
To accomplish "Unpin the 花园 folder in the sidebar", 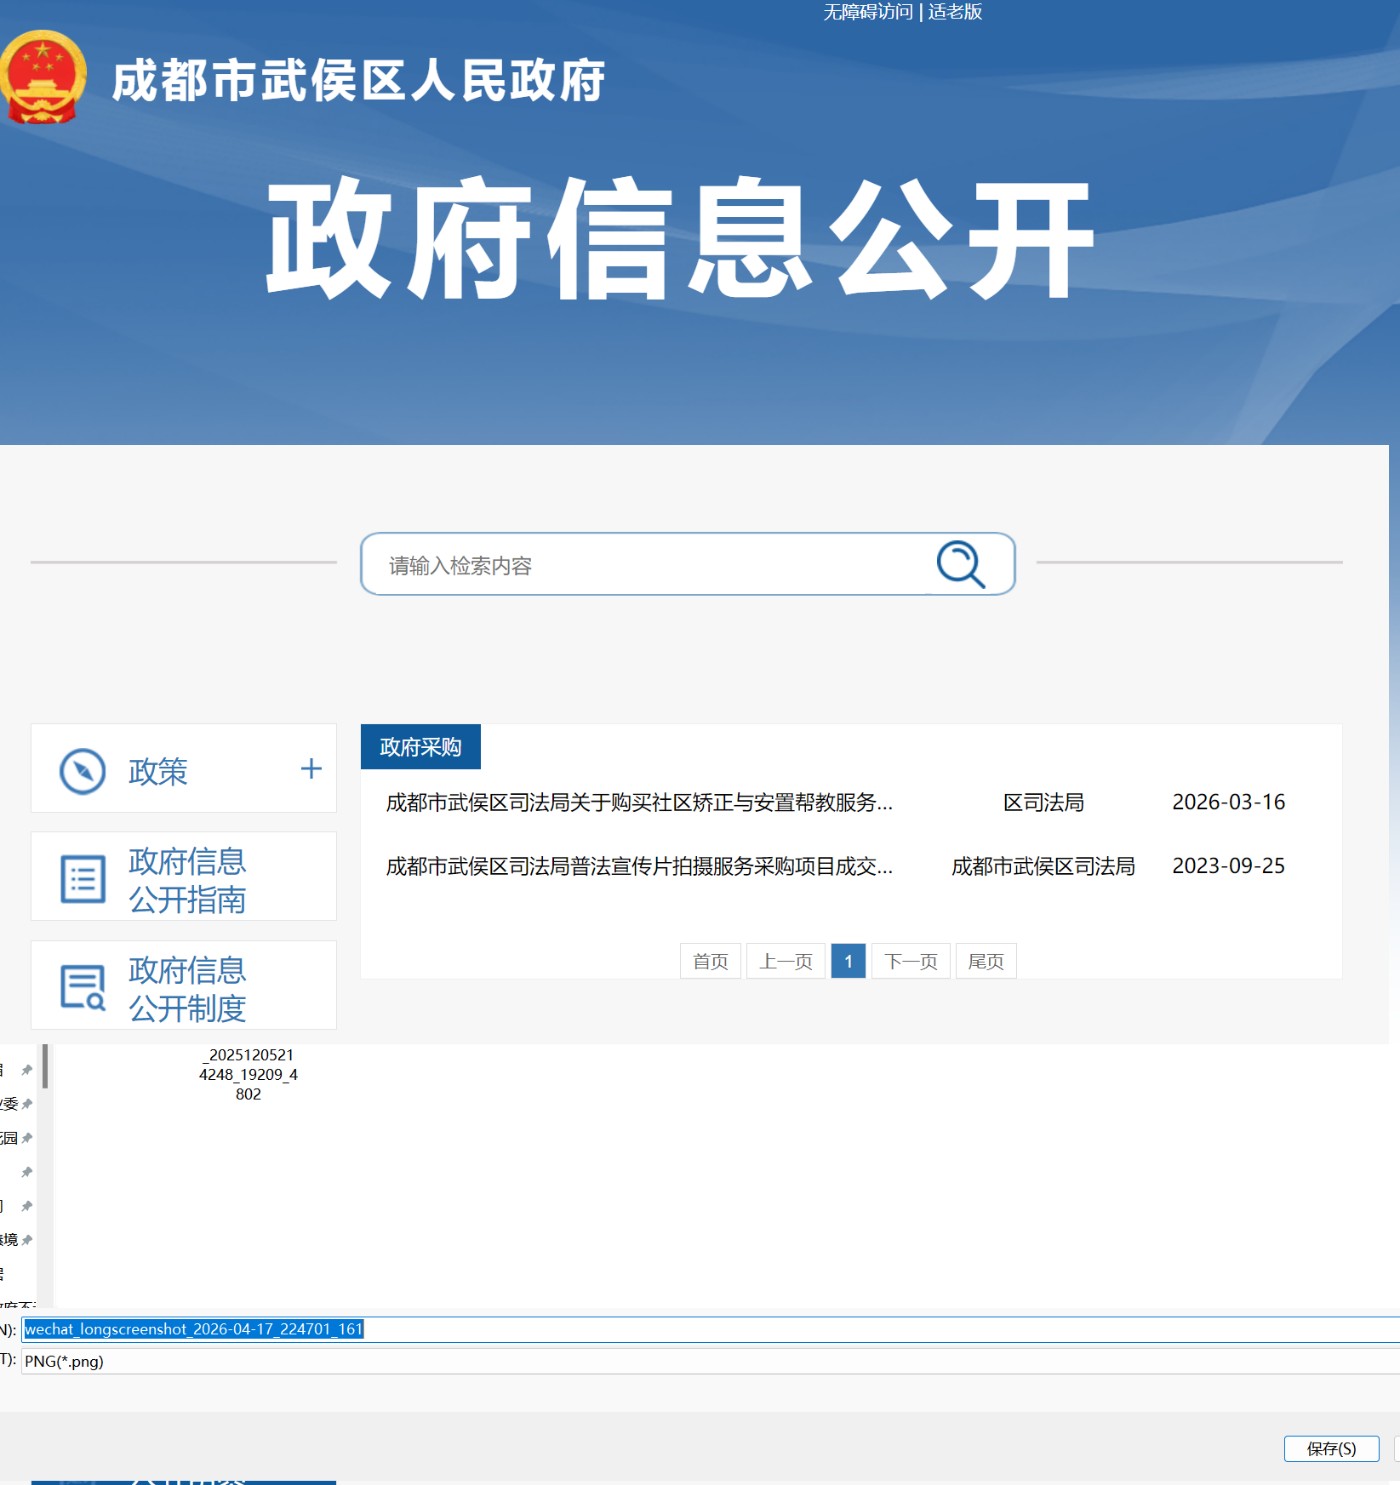I will (x=27, y=1137).
